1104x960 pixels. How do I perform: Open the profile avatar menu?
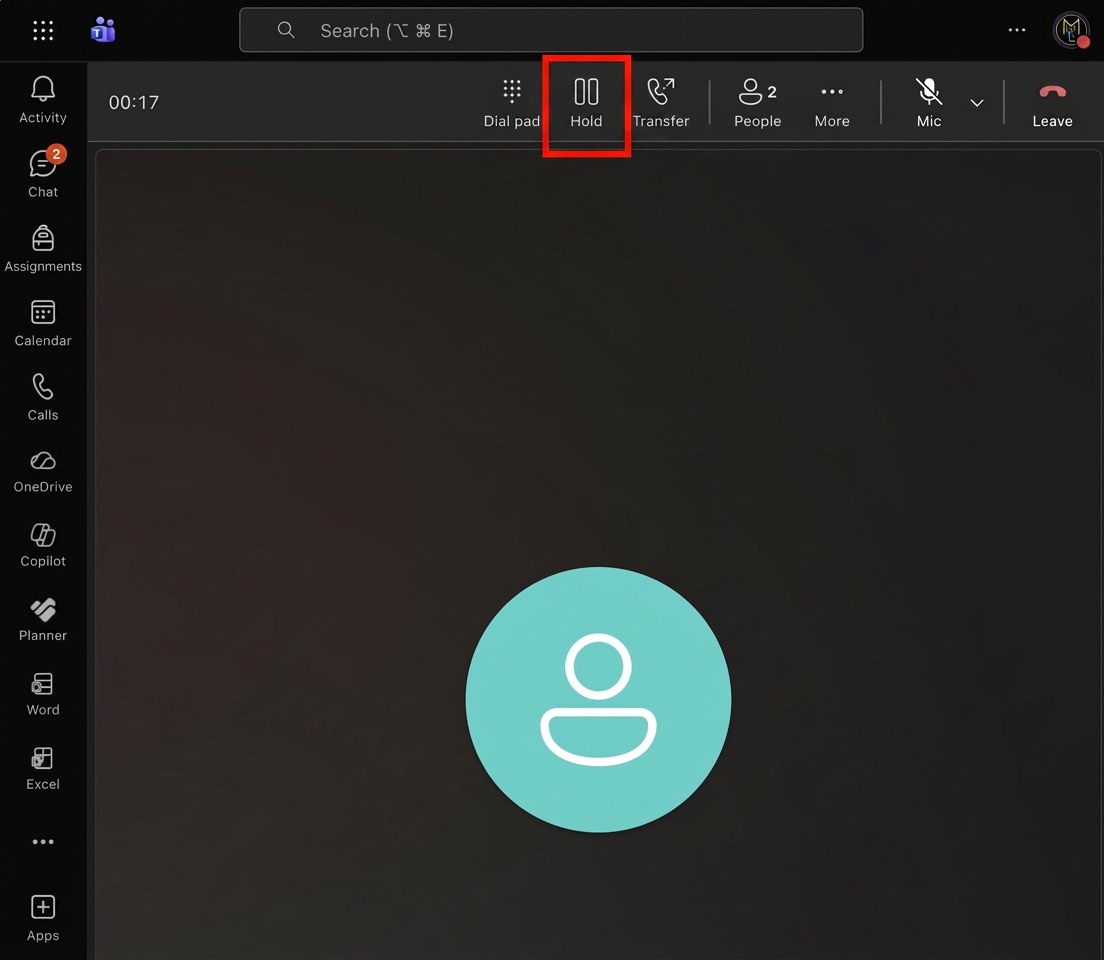tap(1071, 30)
